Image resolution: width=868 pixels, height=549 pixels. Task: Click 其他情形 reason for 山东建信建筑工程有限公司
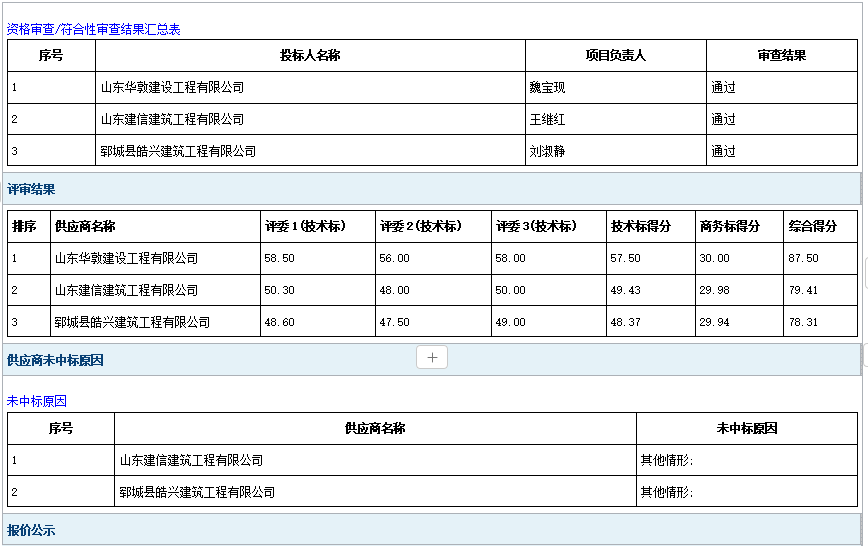click(x=666, y=460)
